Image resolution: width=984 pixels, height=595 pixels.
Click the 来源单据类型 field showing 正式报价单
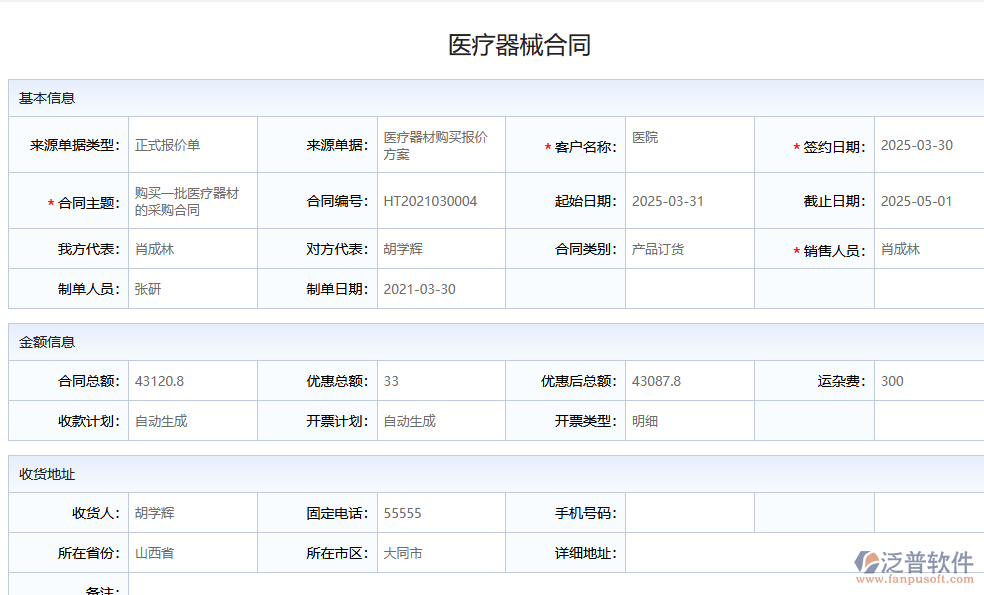193,145
